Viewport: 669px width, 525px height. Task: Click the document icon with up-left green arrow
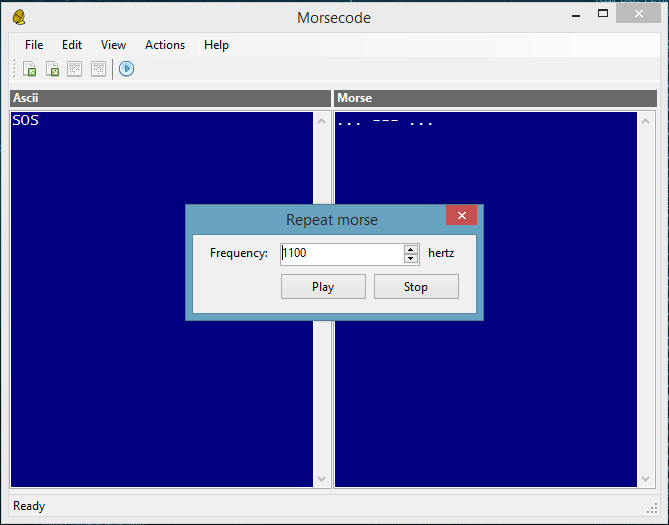[30, 69]
